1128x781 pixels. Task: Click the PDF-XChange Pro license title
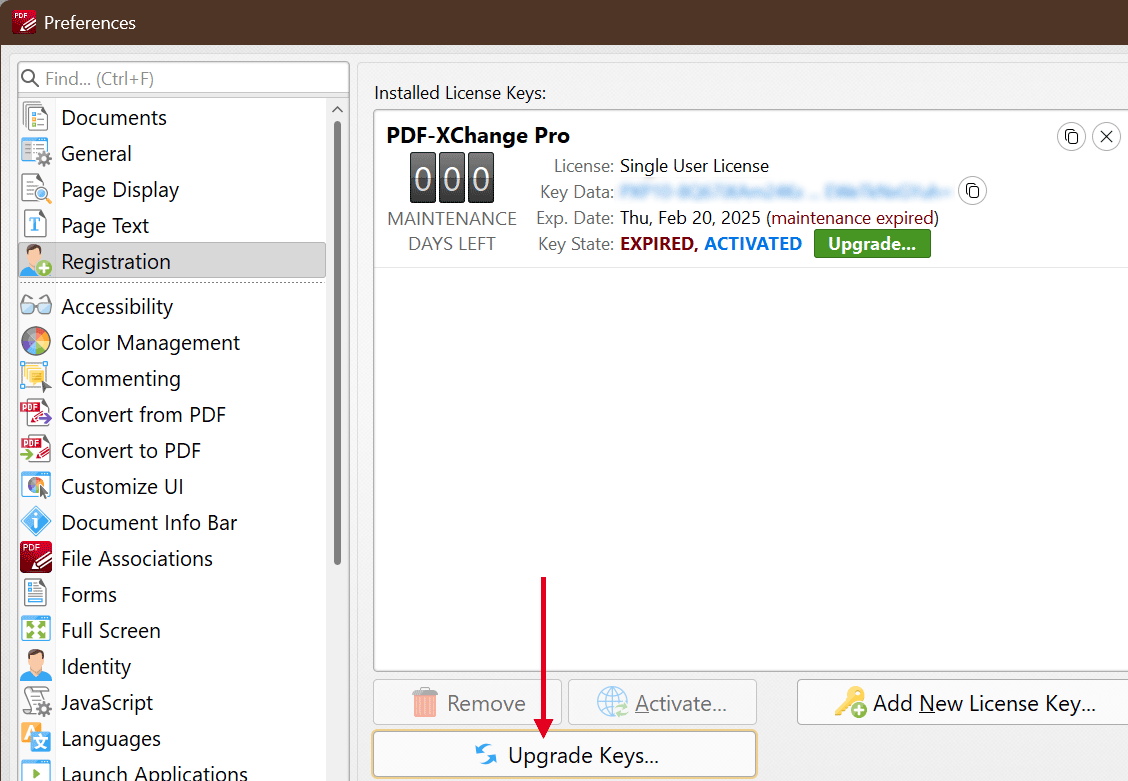(478, 135)
